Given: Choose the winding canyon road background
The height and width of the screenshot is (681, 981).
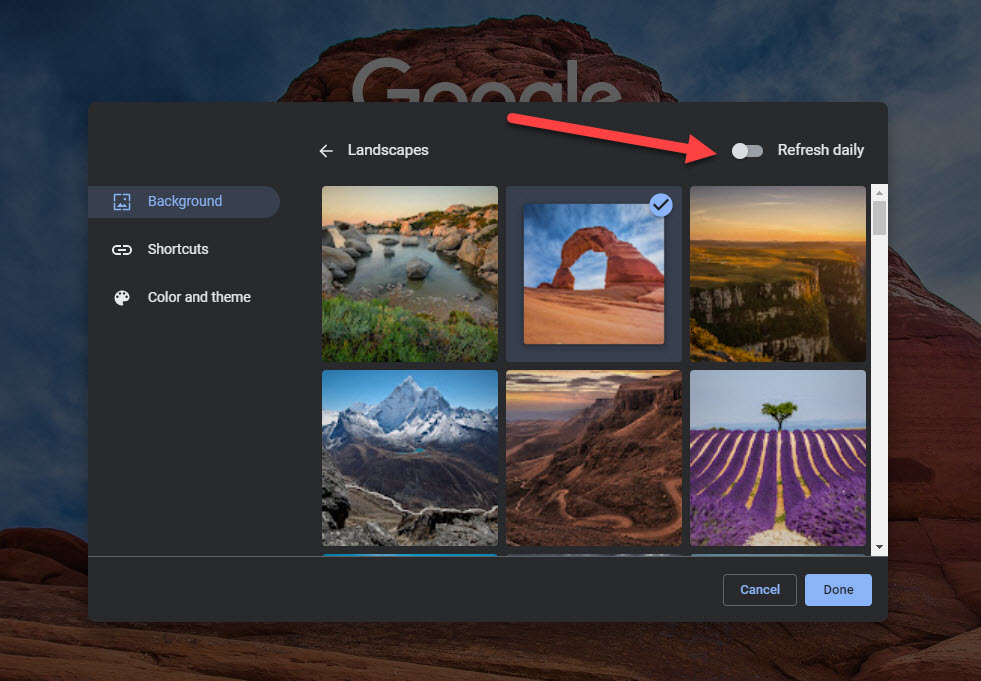Looking at the screenshot, I should coord(593,458).
